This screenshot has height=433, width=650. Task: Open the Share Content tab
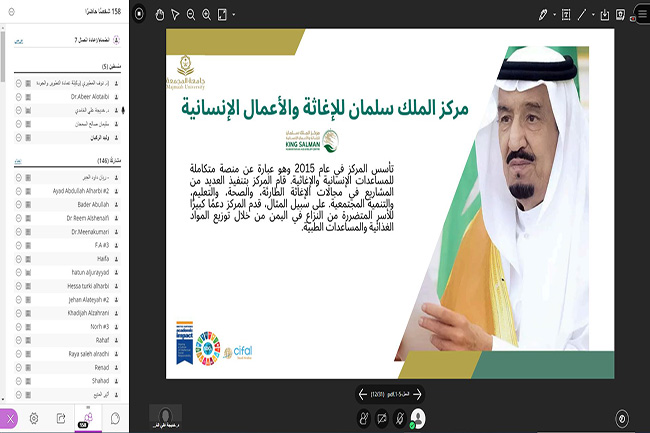61,418
